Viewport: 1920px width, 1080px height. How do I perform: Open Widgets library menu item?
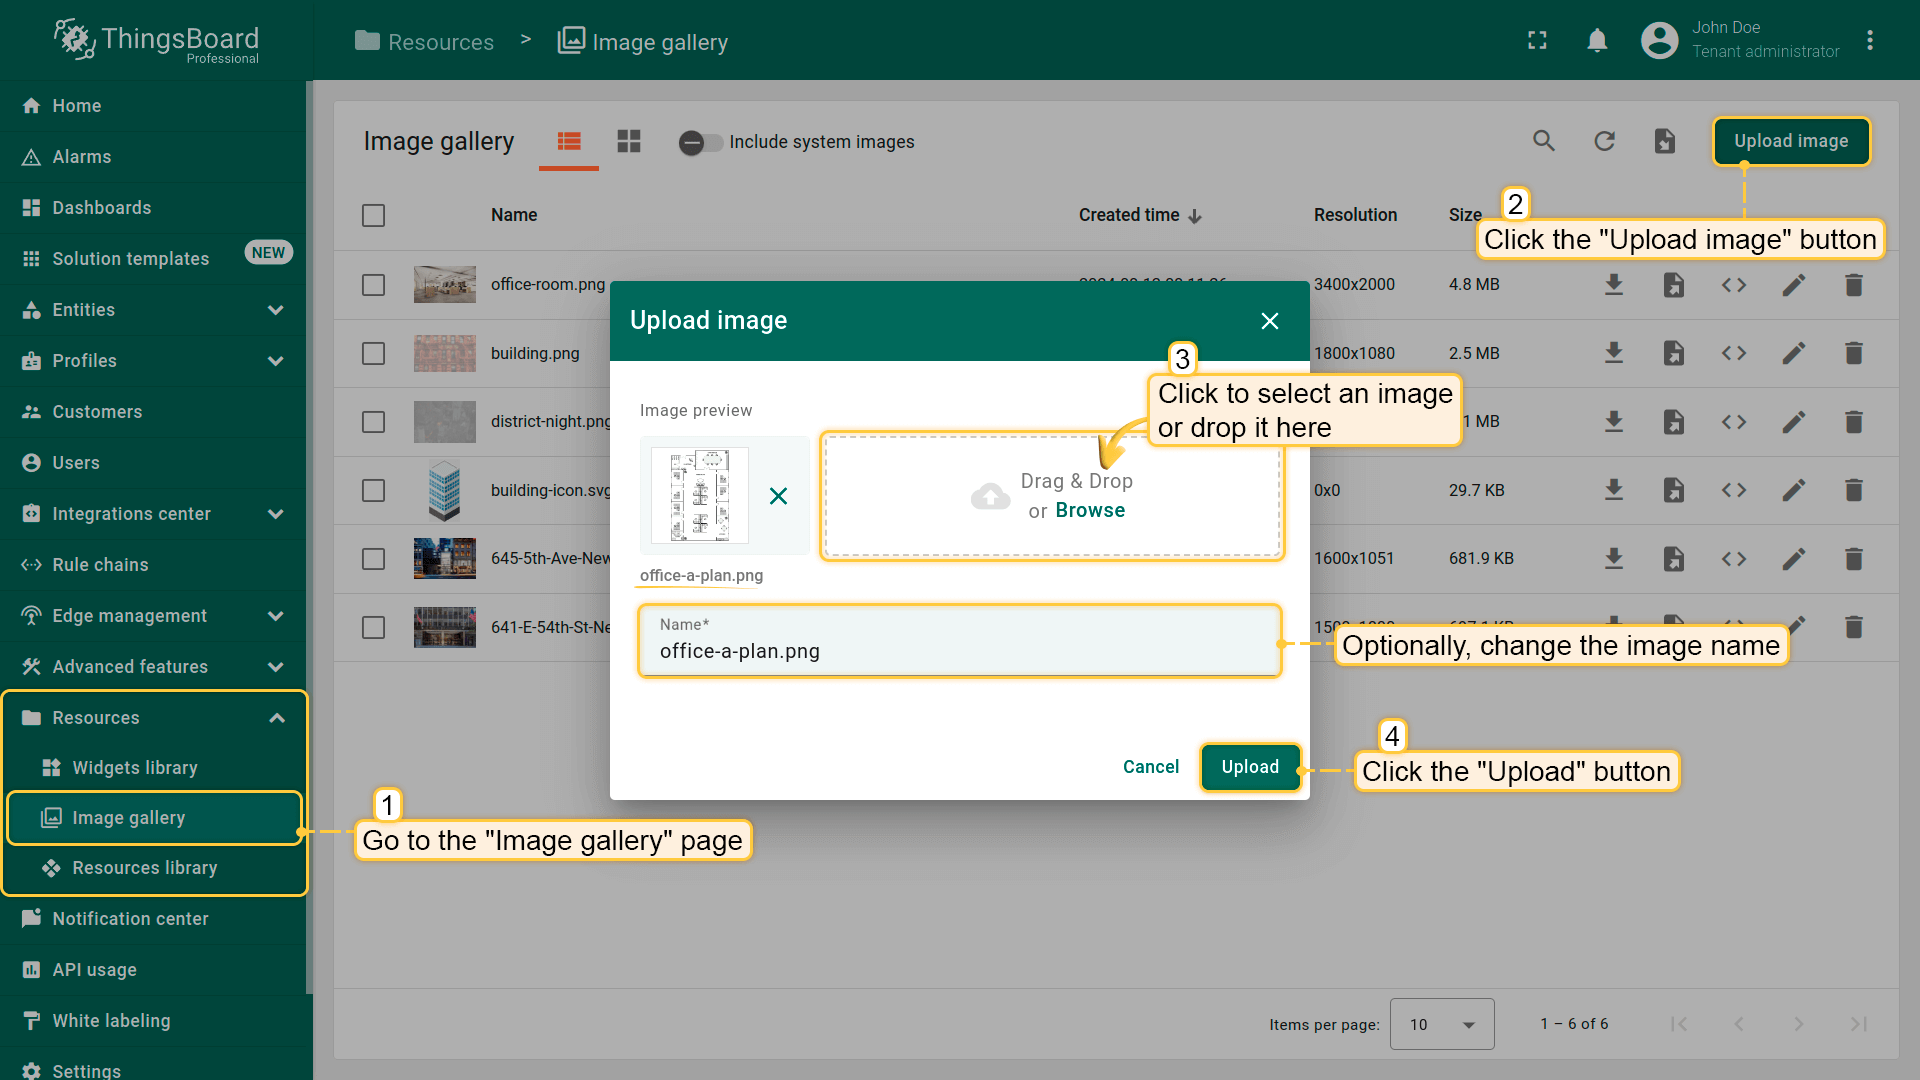point(135,768)
